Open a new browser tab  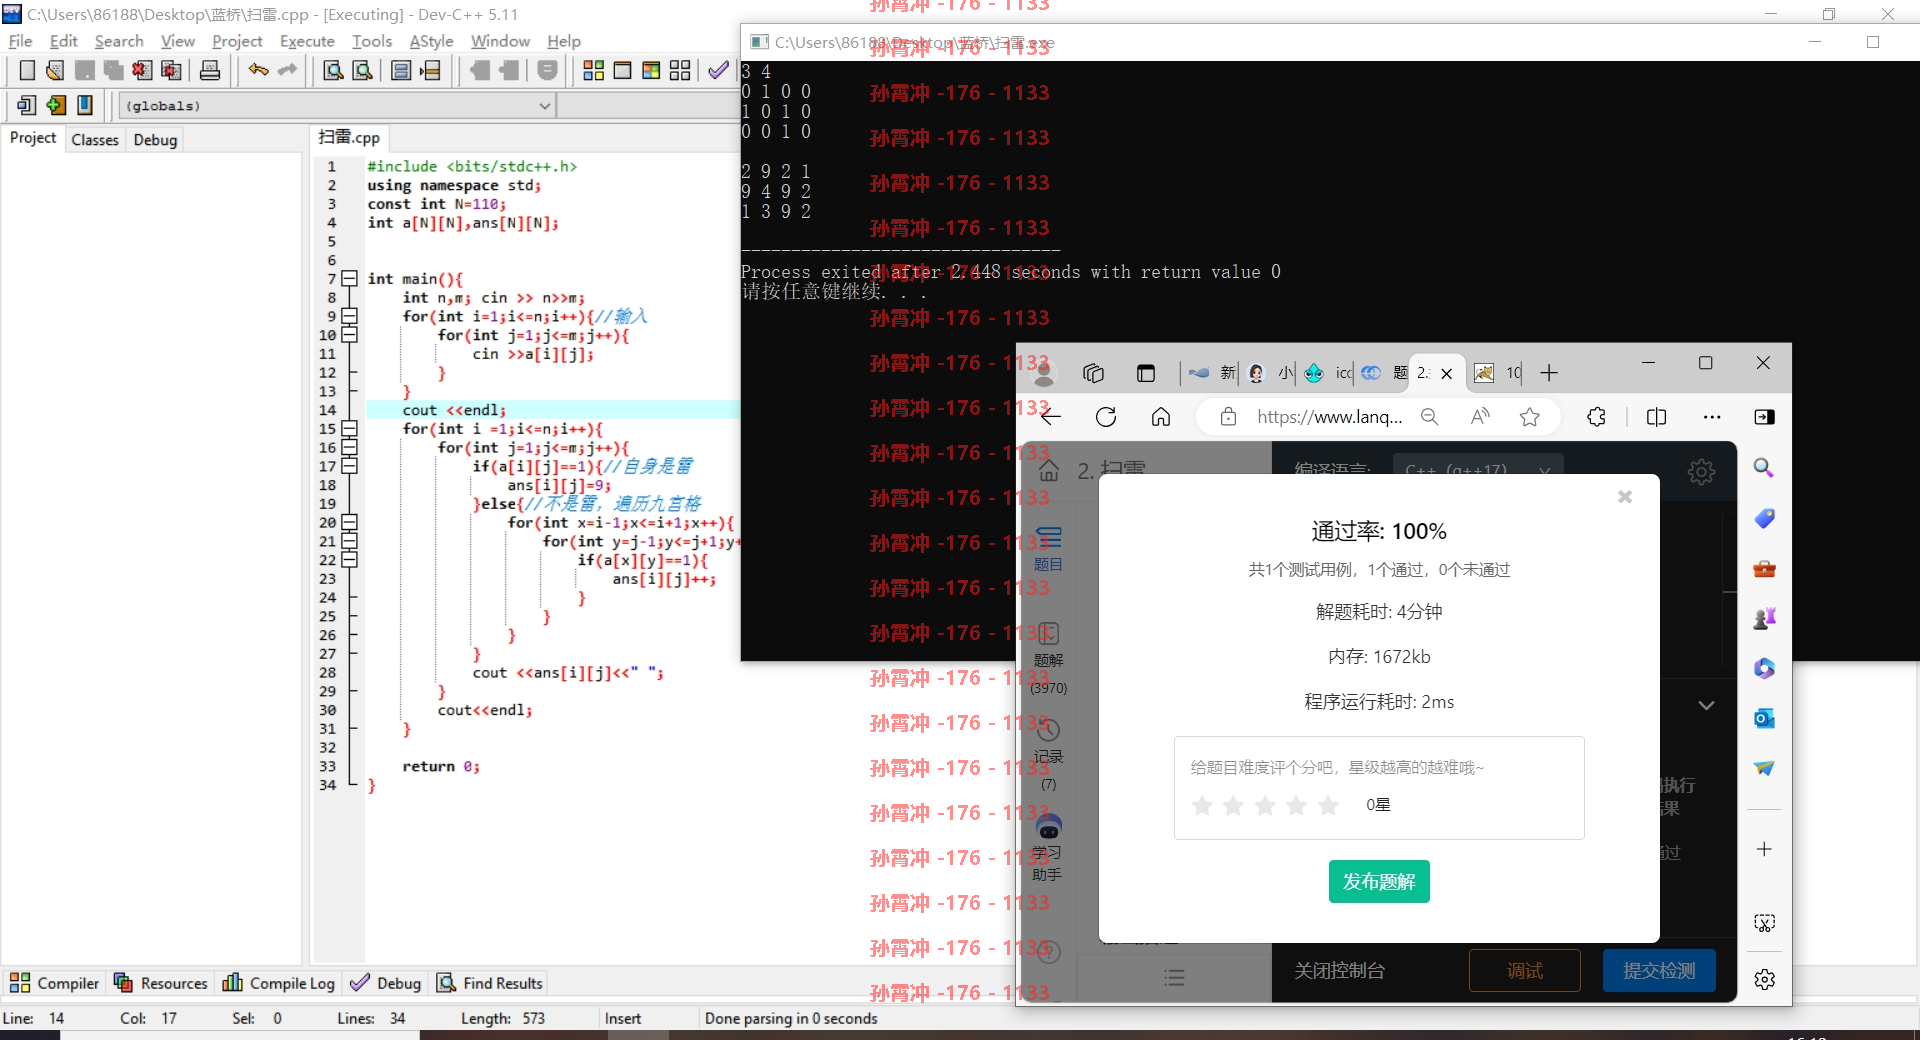pos(1549,373)
